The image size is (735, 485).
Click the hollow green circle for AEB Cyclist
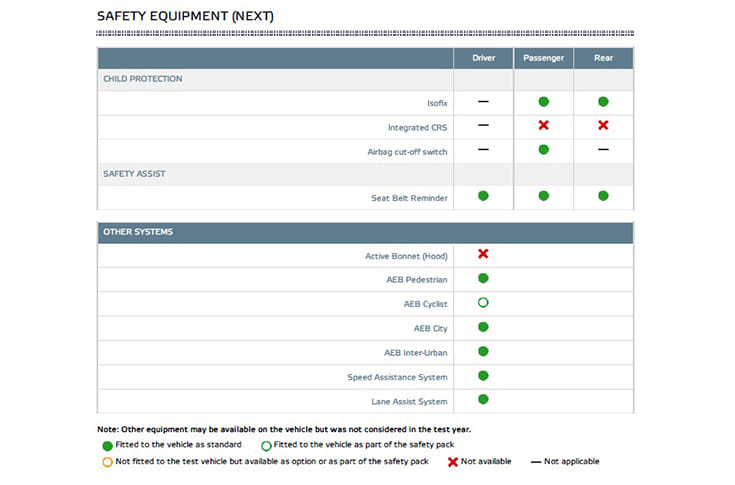(x=483, y=303)
